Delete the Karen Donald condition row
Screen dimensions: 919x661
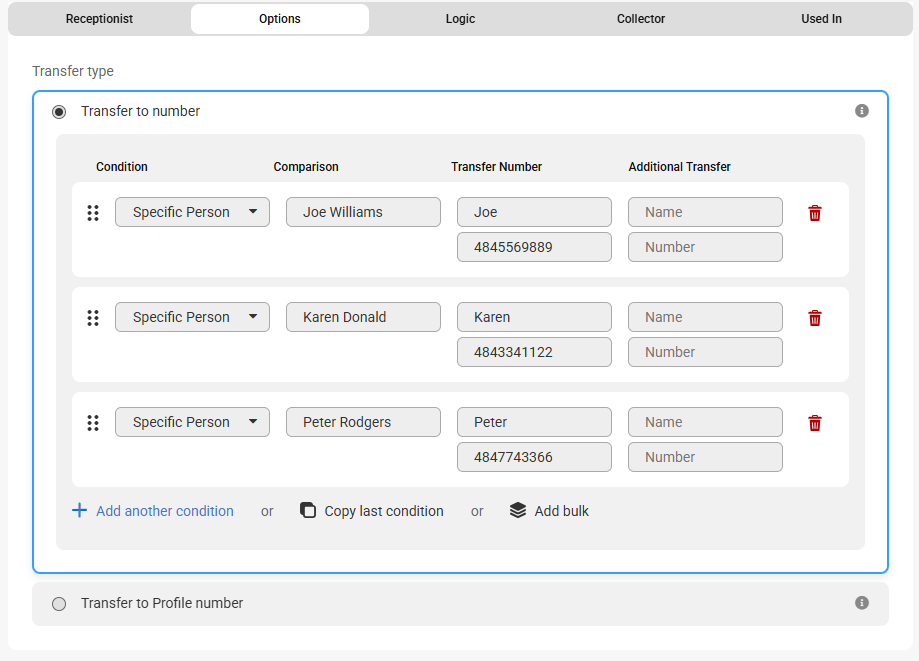pyautogui.click(x=815, y=318)
